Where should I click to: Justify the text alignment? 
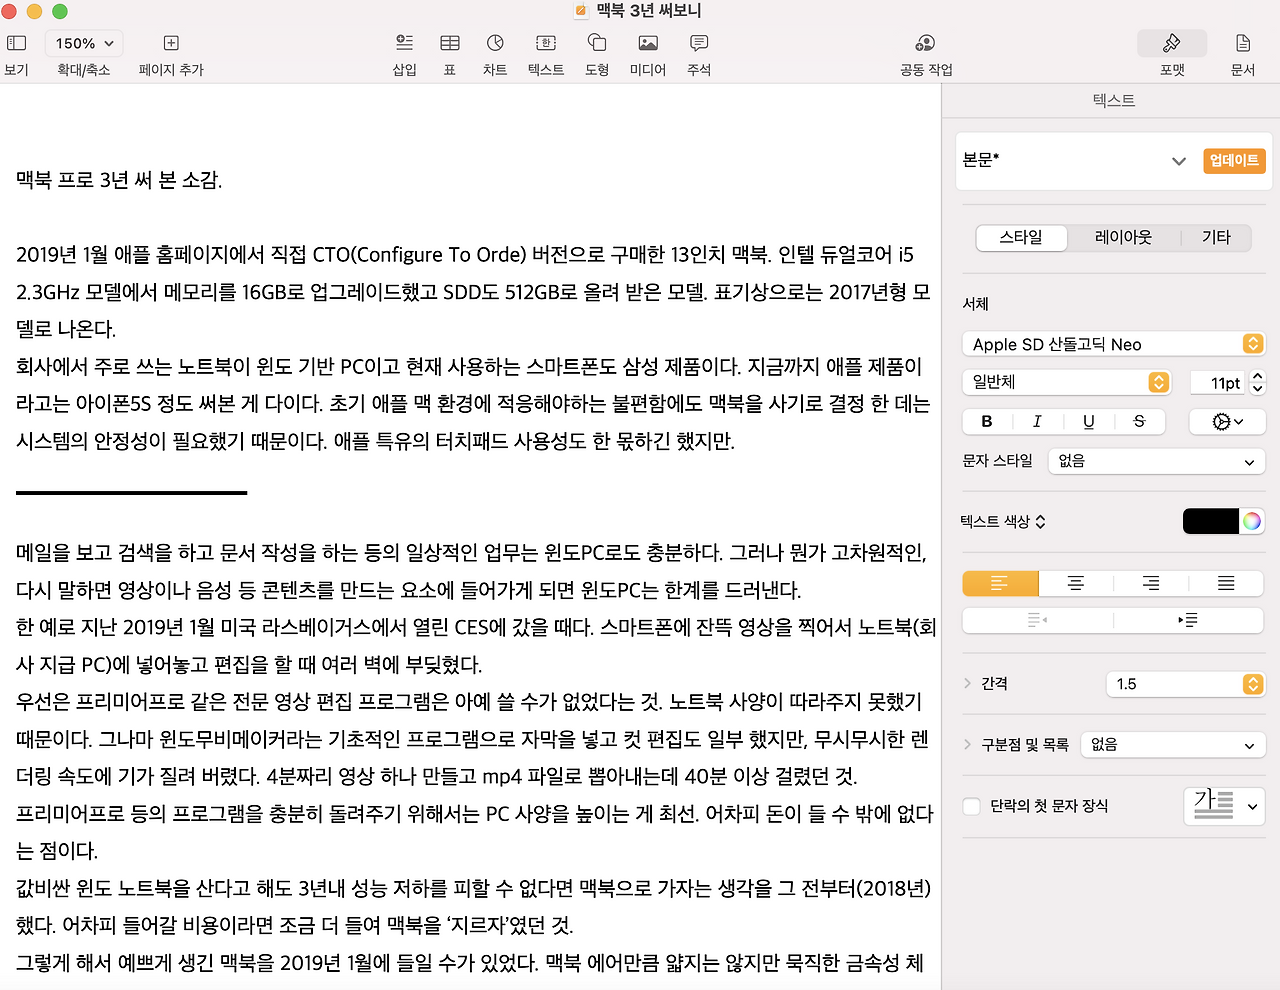[1227, 583]
